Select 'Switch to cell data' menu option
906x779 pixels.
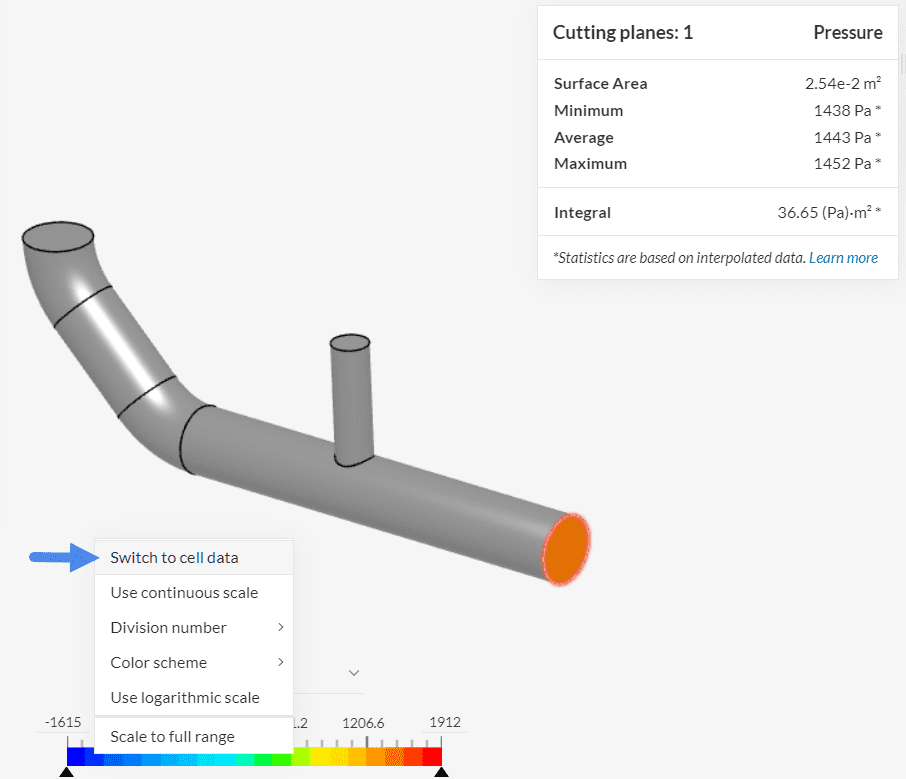(174, 557)
